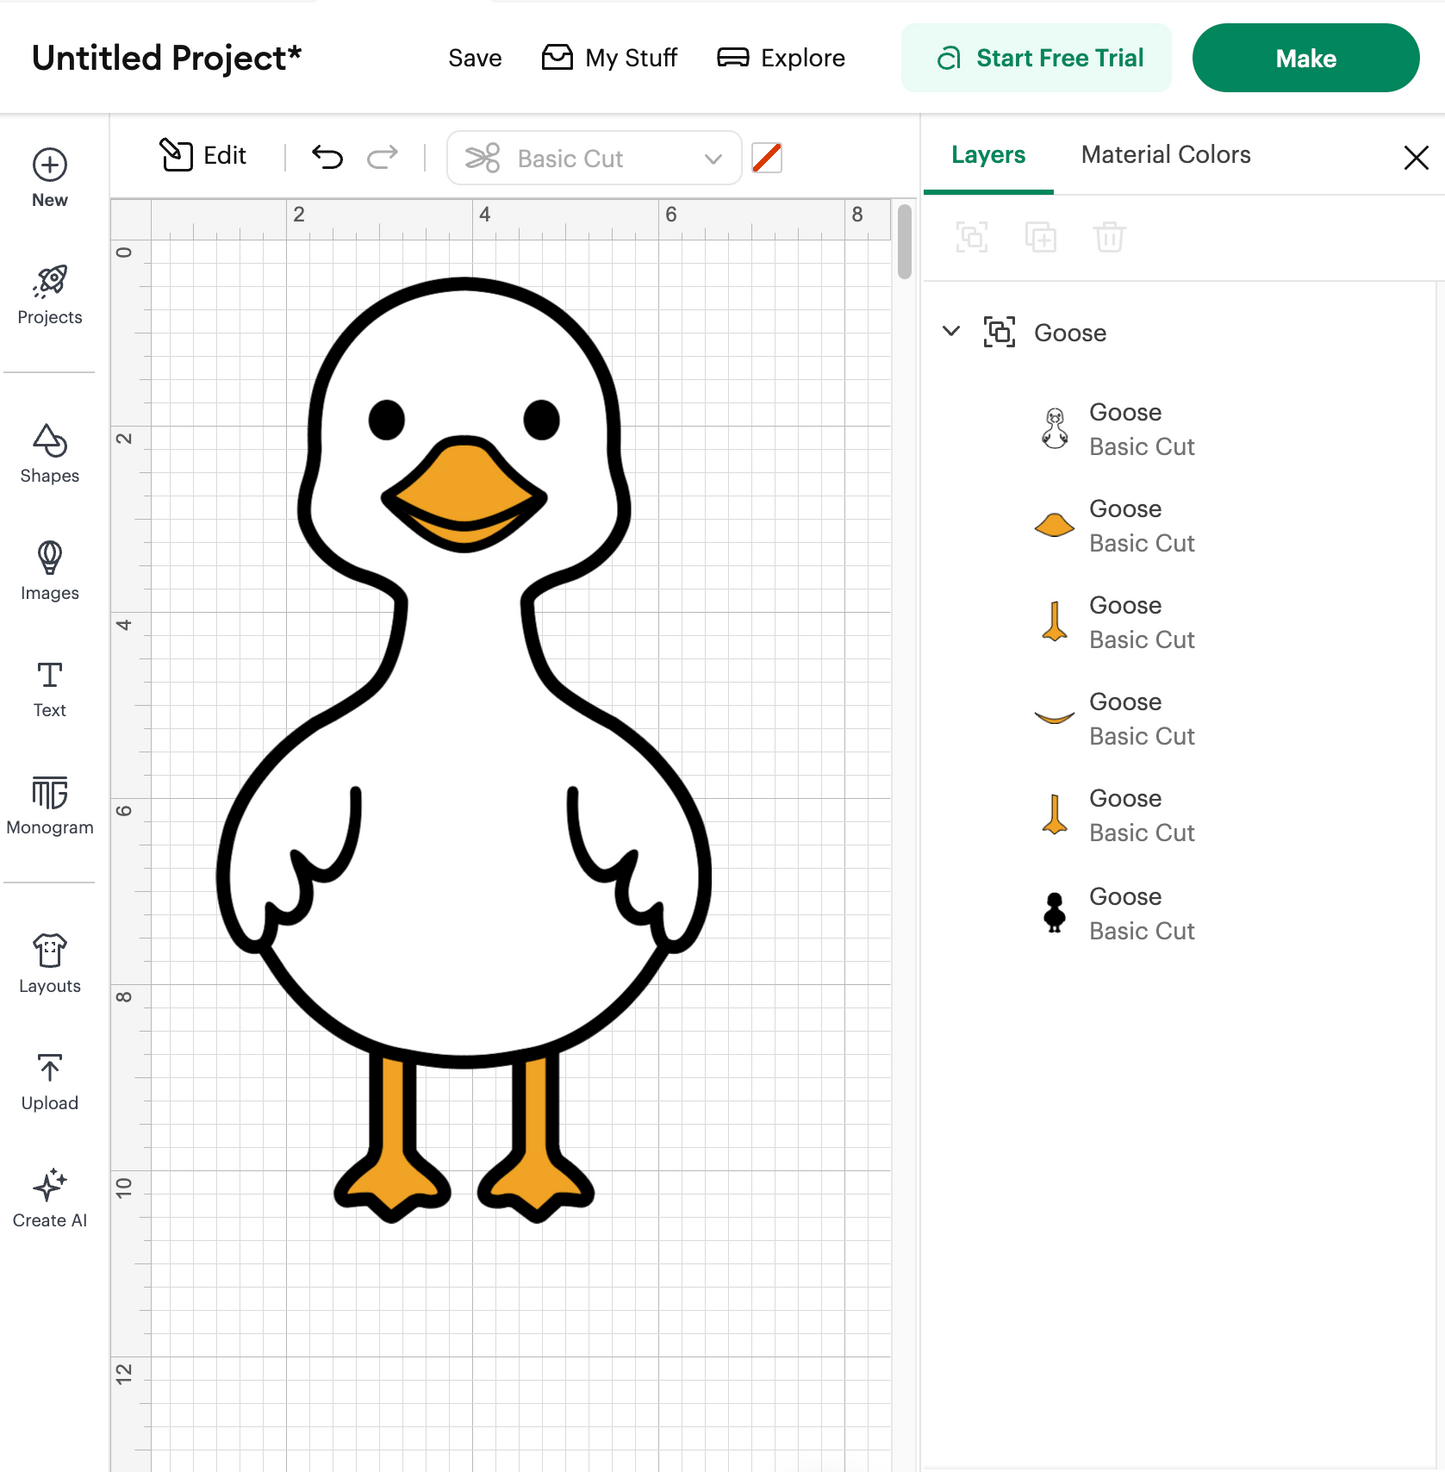The image size is (1445, 1472).
Task: Open the New project panel
Action: (49, 177)
